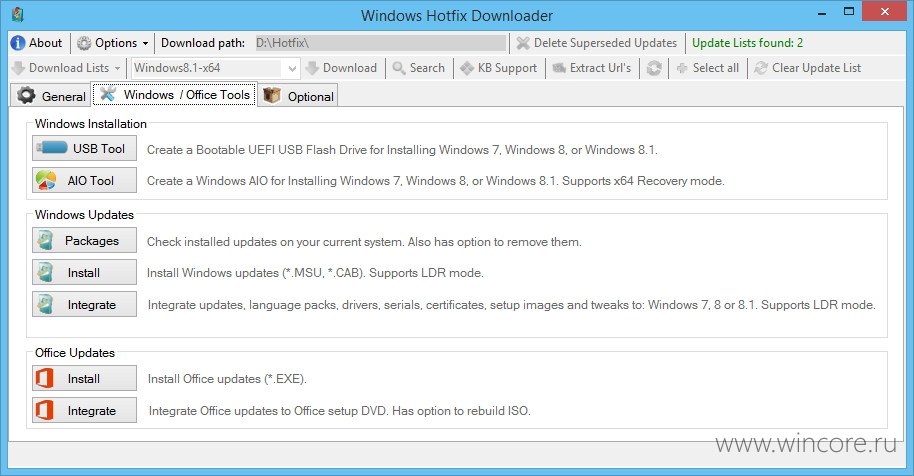
Task: Click the Download path: label
Action: coord(203,43)
